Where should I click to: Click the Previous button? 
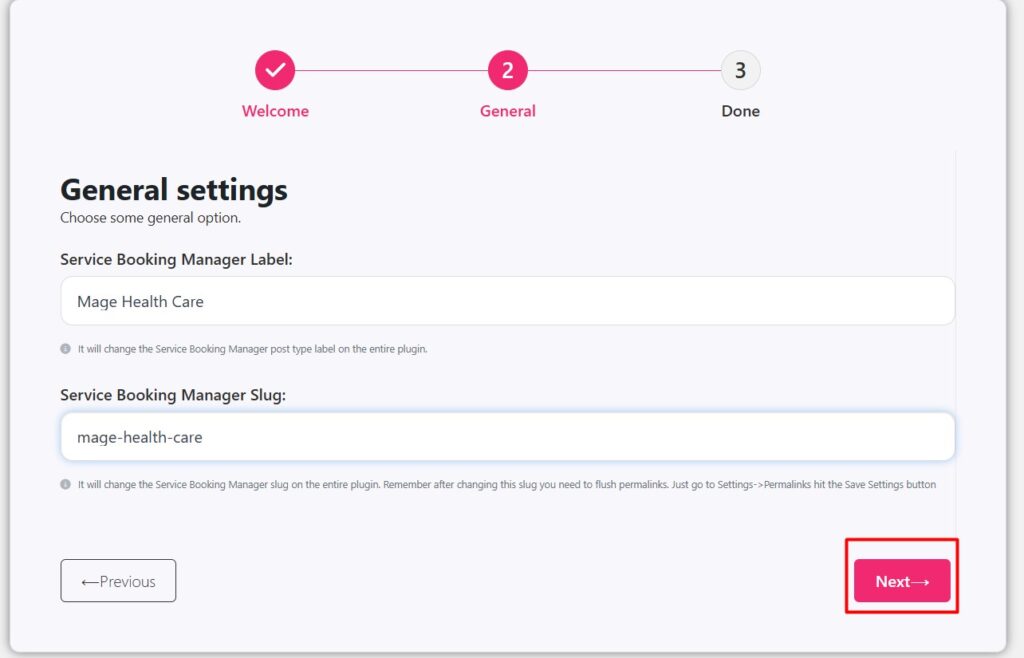(x=118, y=580)
